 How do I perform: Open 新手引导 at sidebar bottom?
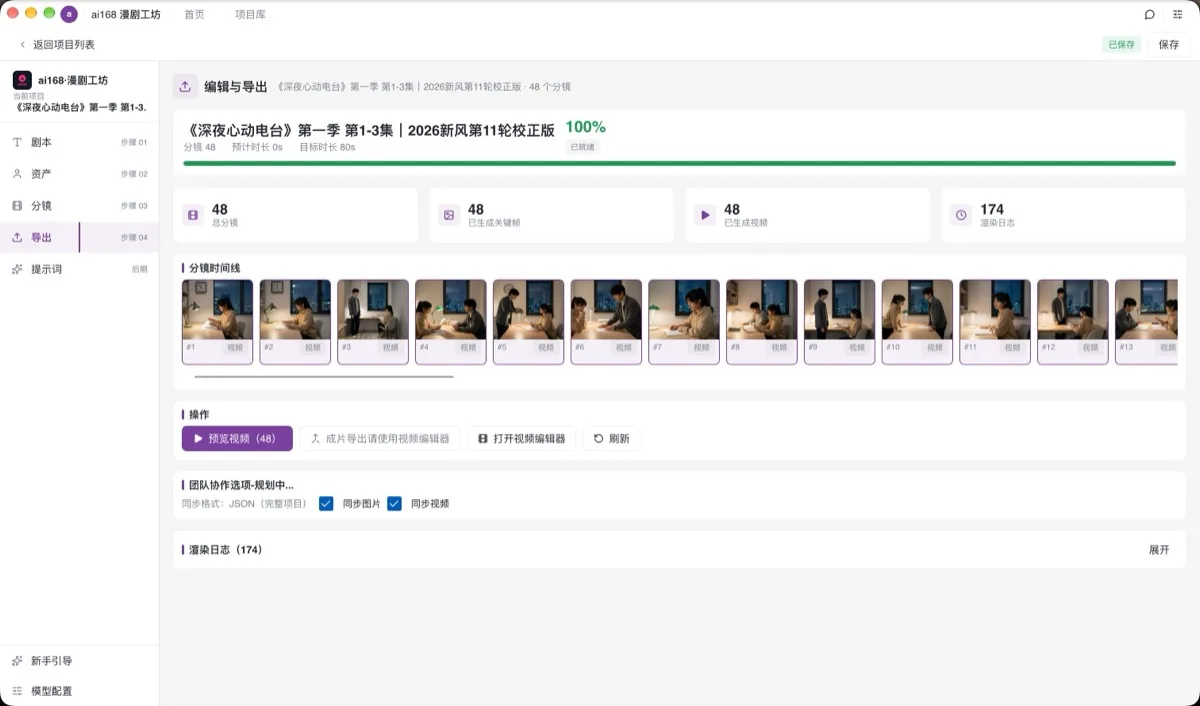79,661
